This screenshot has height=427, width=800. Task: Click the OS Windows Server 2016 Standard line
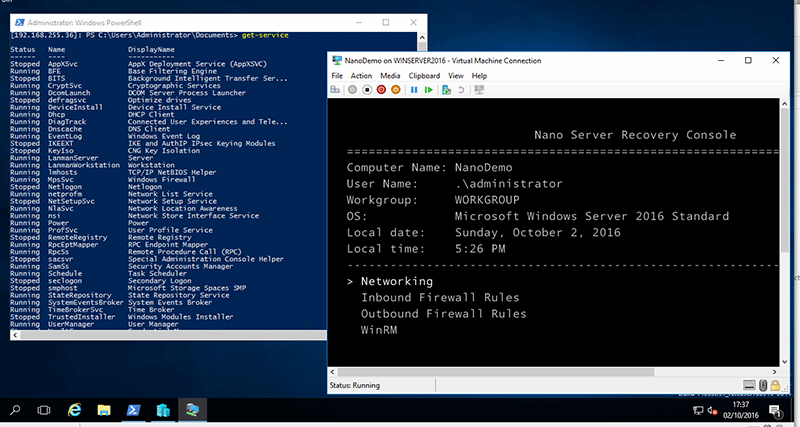pyautogui.click(x=538, y=216)
